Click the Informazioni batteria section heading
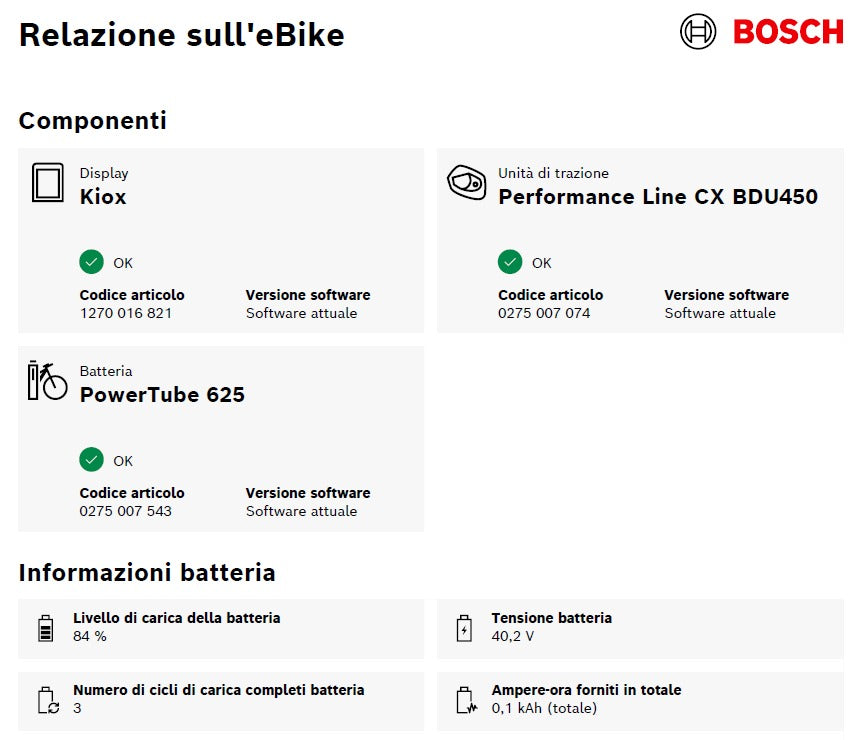861x740 pixels. click(147, 573)
